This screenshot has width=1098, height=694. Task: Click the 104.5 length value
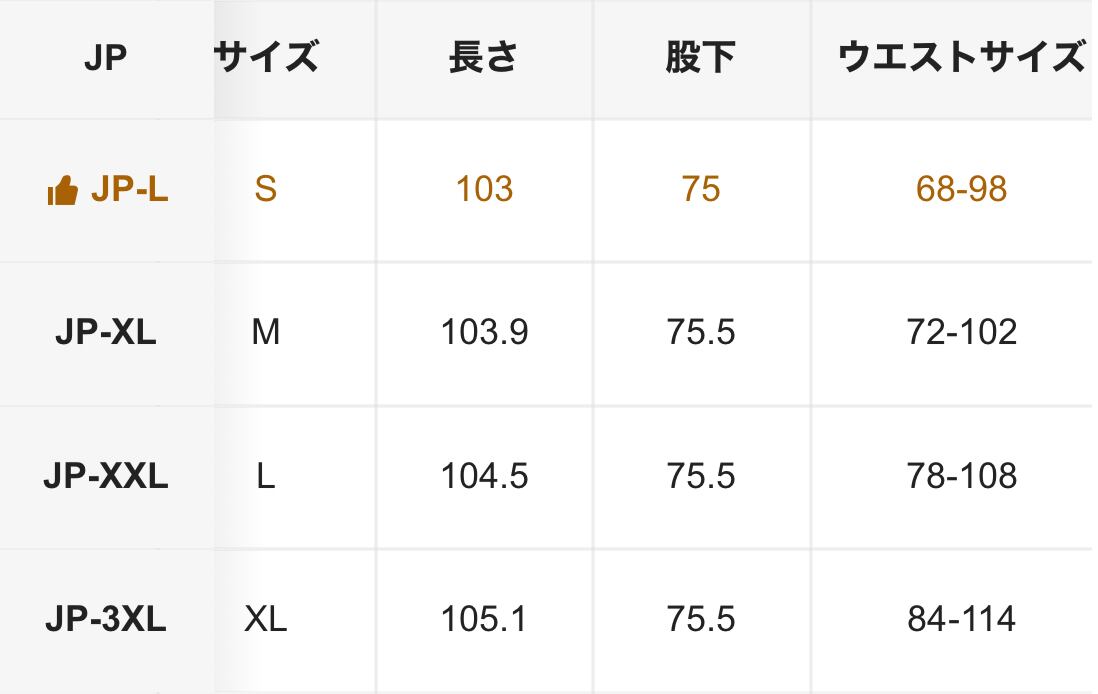[484, 476]
